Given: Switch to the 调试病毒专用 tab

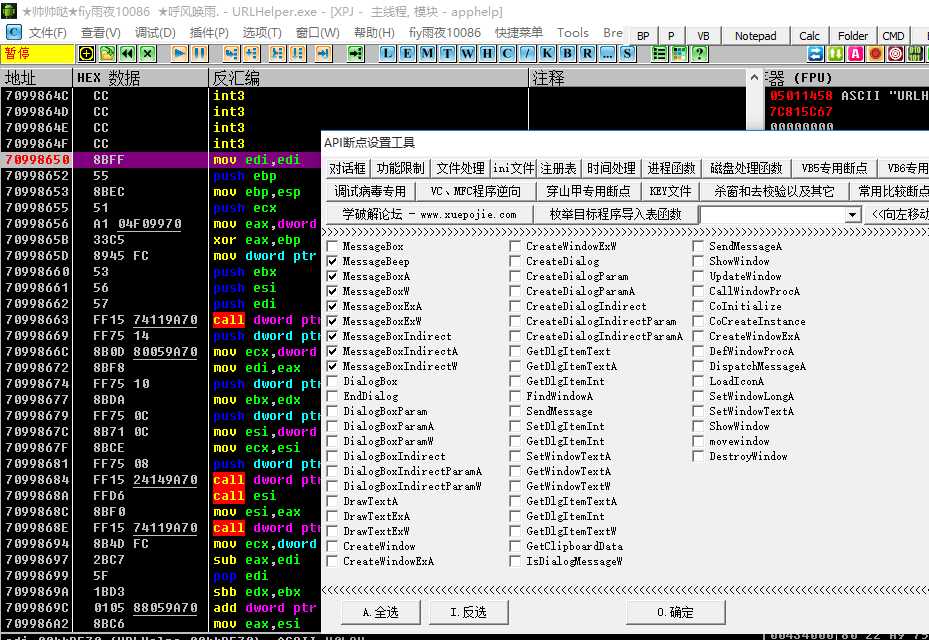Looking at the screenshot, I should pos(370,191).
